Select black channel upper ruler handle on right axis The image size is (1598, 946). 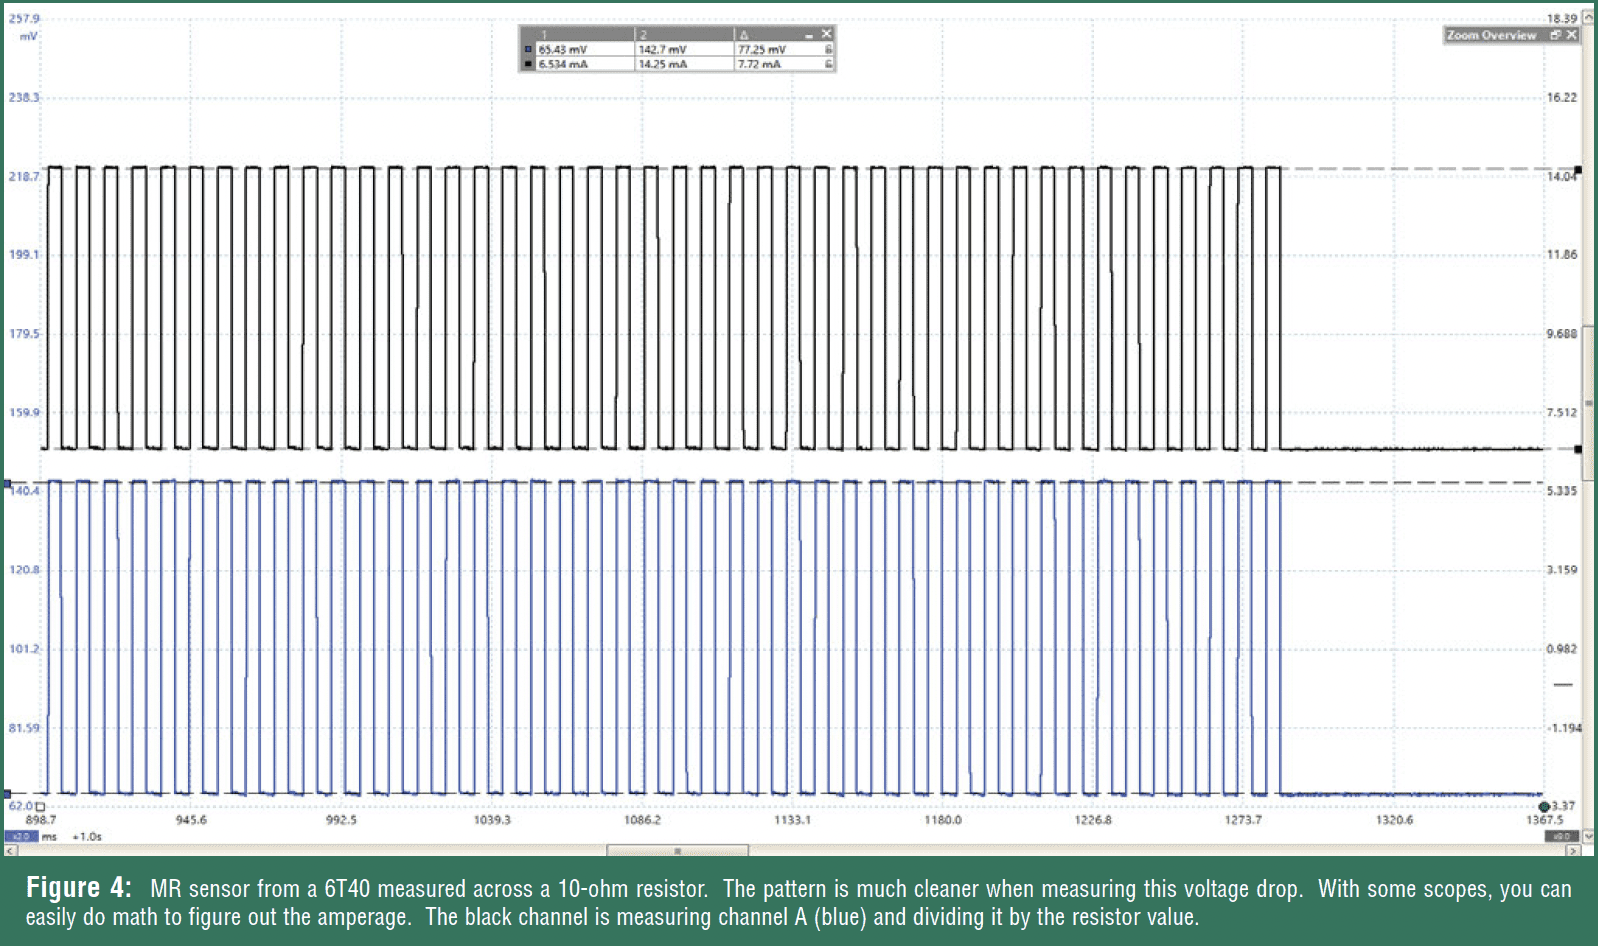tap(1578, 170)
